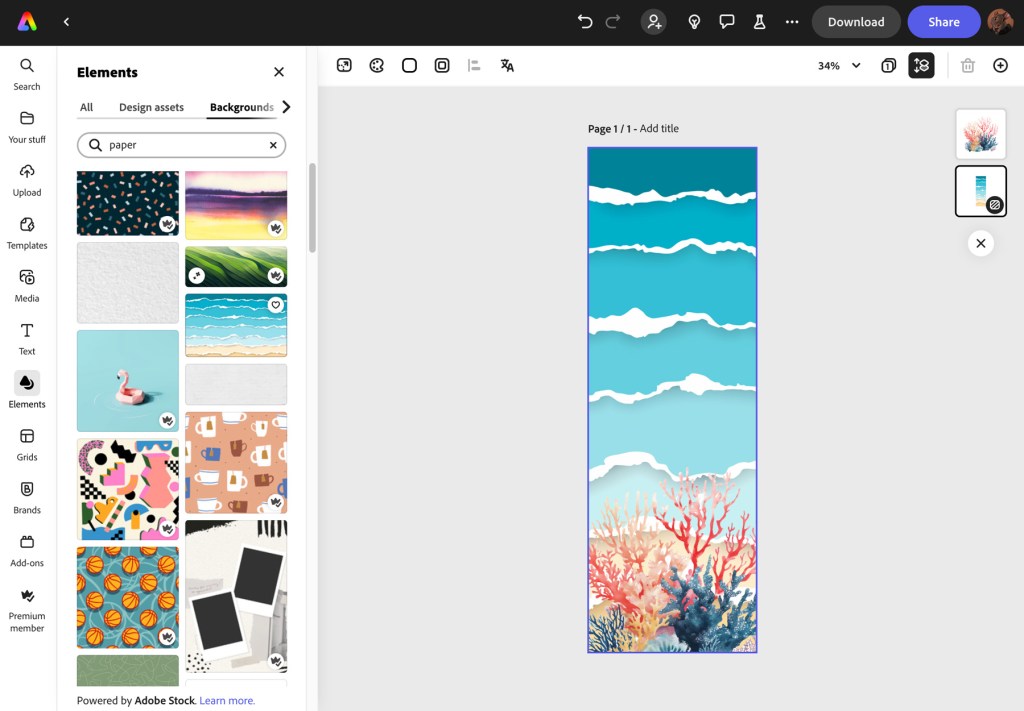Open the Learn more link
Viewport: 1024px width, 711px height.
click(x=227, y=701)
